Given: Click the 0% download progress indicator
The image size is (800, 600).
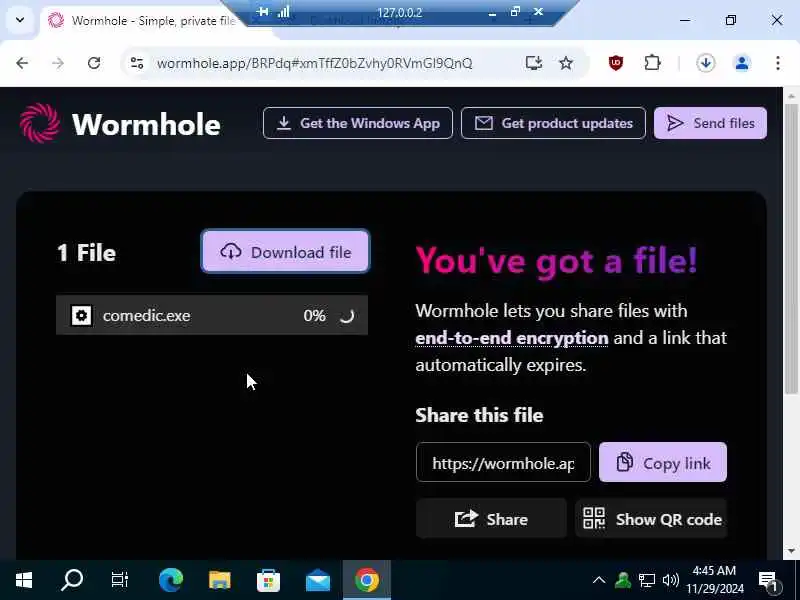Looking at the screenshot, I should 314,315.
